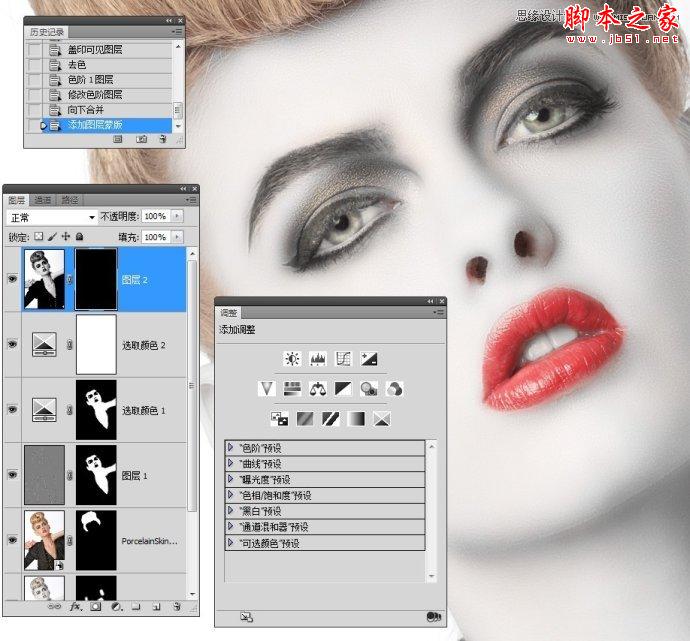Screen dimensions: 690x641
Task: Add a Vibrance adjustment
Action: pyautogui.click(x=267, y=388)
